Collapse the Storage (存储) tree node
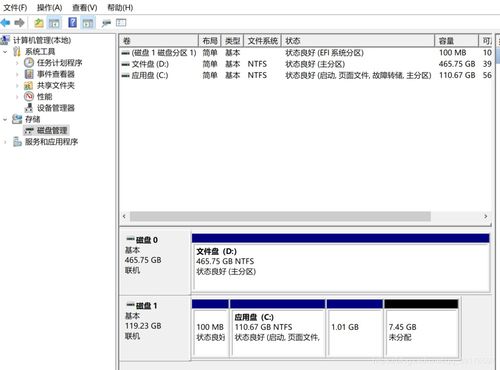The width and height of the screenshot is (500, 370). pos(5,119)
